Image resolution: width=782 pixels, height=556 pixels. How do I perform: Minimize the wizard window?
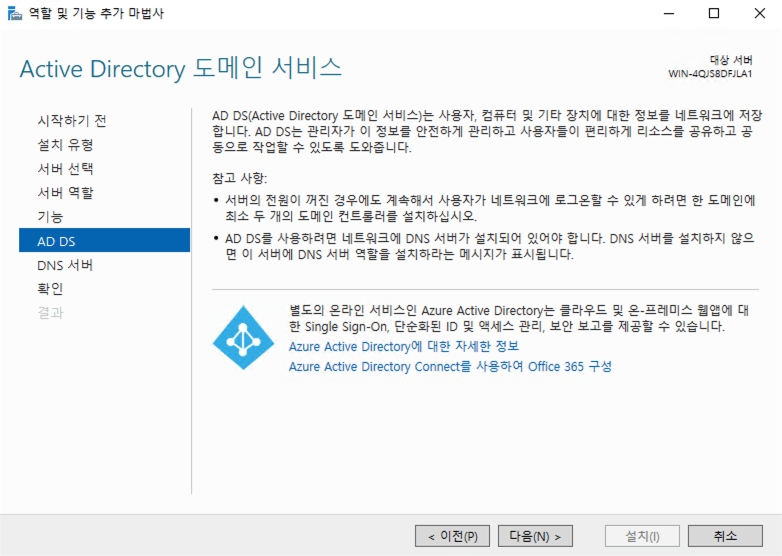click(669, 13)
